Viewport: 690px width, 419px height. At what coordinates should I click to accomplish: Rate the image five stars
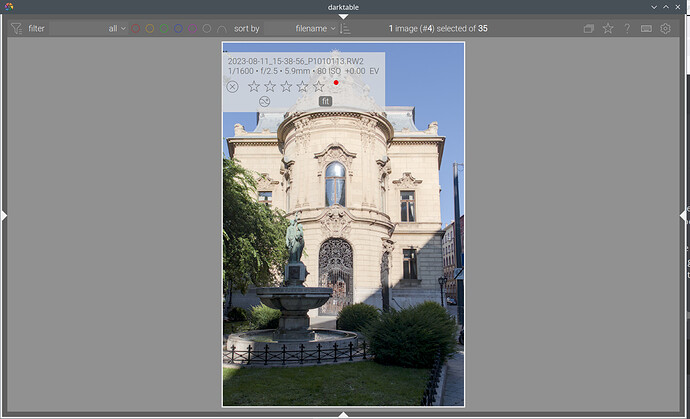click(x=319, y=87)
